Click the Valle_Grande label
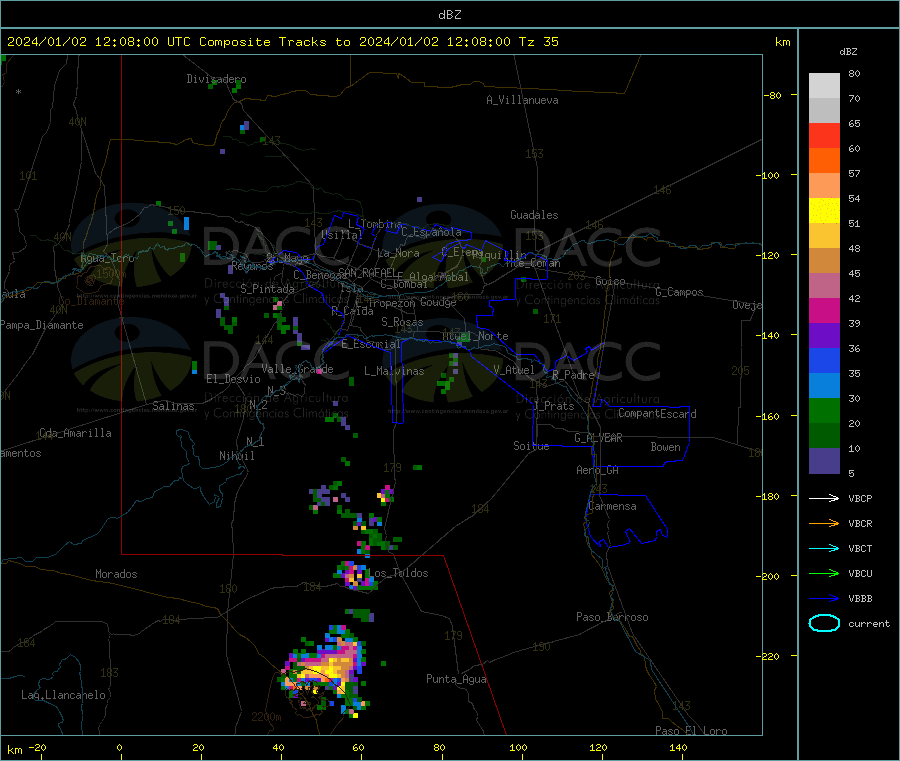Screen dimensions: 900x761 click(297, 369)
